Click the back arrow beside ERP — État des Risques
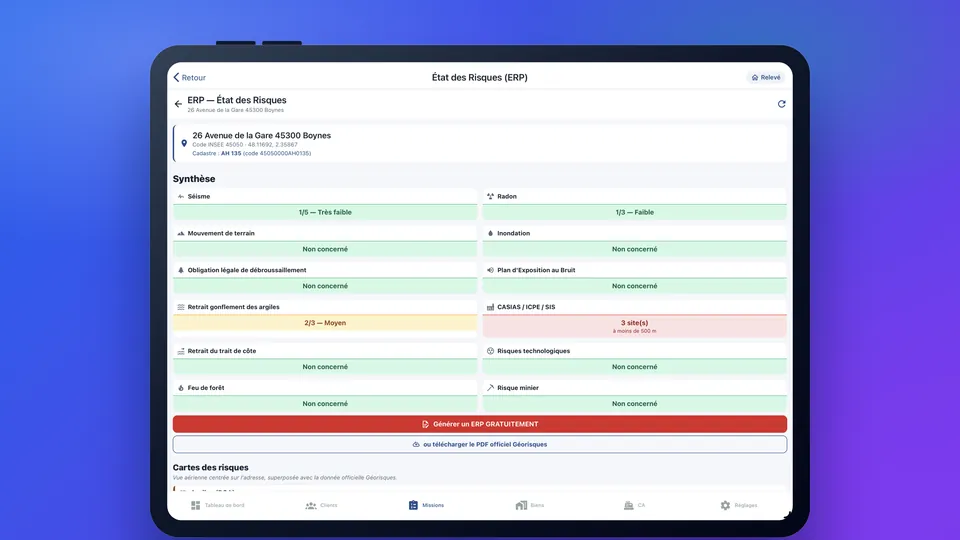Viewport: 960px width, 540px height. coord(178,104)
